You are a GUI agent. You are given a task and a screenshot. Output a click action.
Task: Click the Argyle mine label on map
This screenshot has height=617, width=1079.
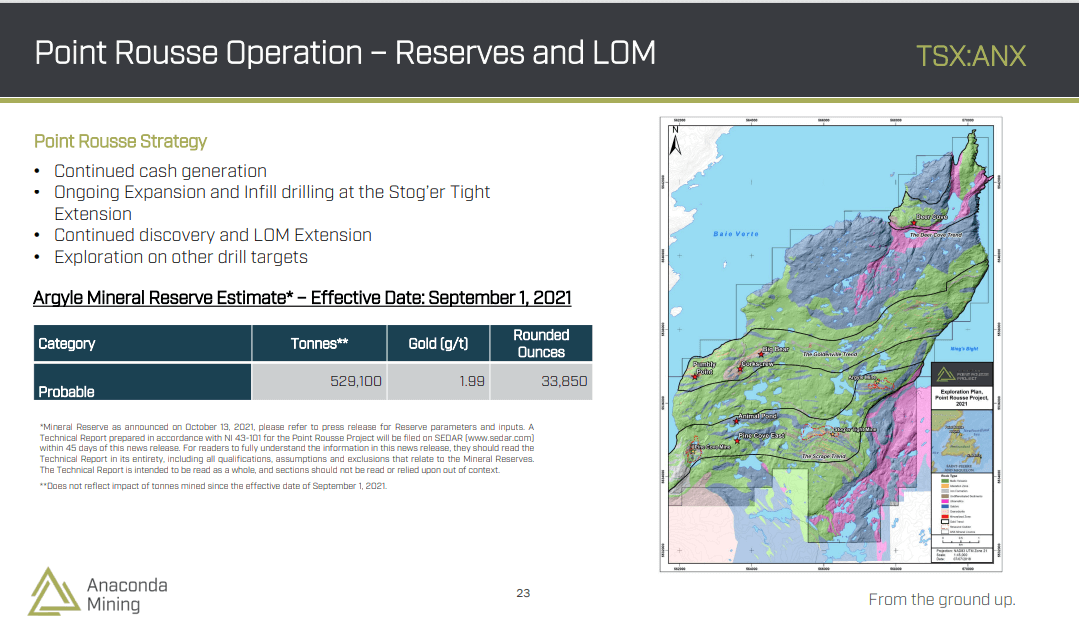(x=862, y=378)
